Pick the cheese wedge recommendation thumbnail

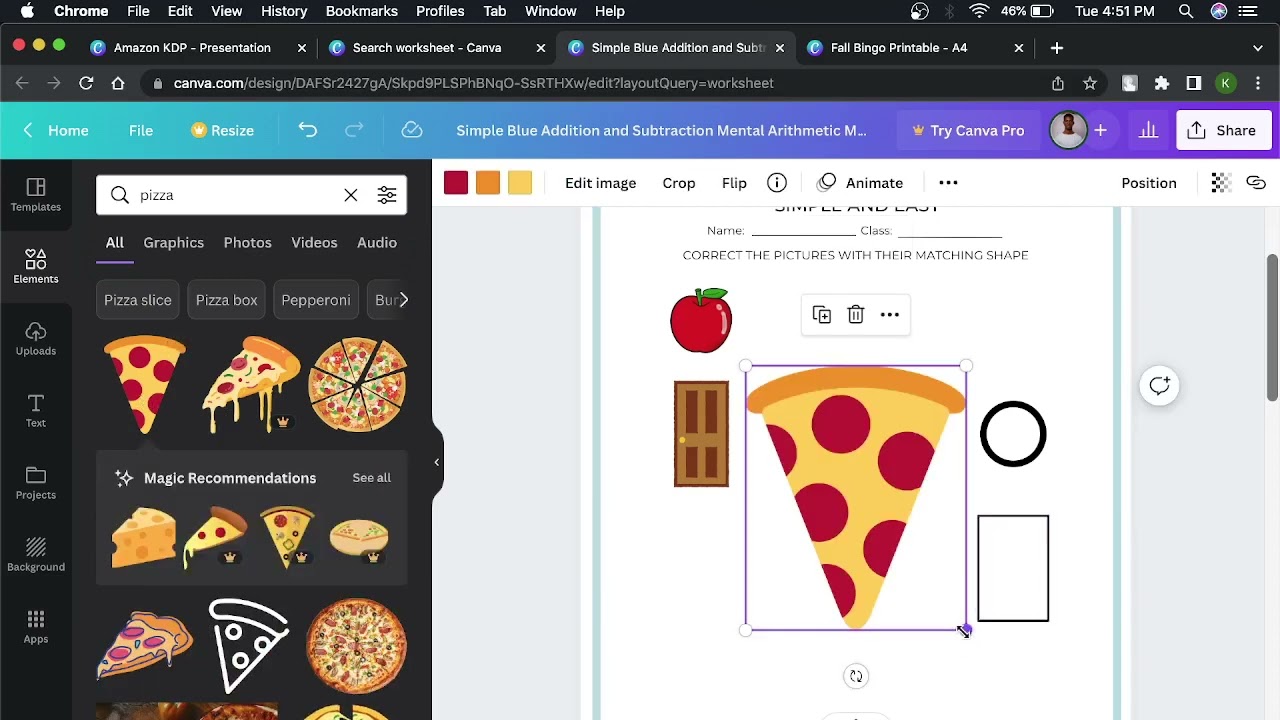coord(144,537)
